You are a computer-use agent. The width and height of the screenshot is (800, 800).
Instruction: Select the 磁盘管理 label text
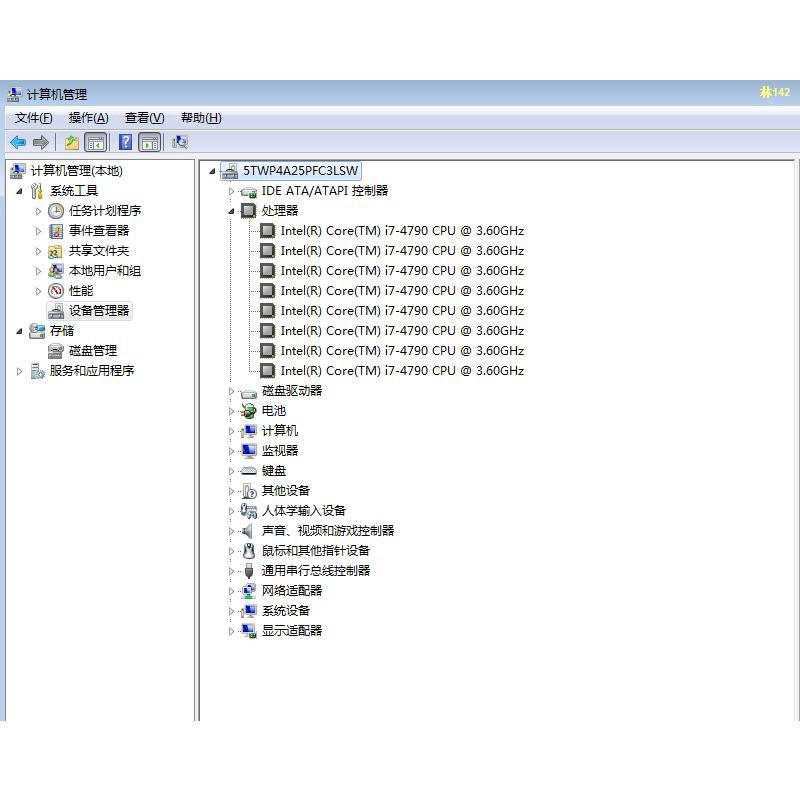click(x=93, y=351)
